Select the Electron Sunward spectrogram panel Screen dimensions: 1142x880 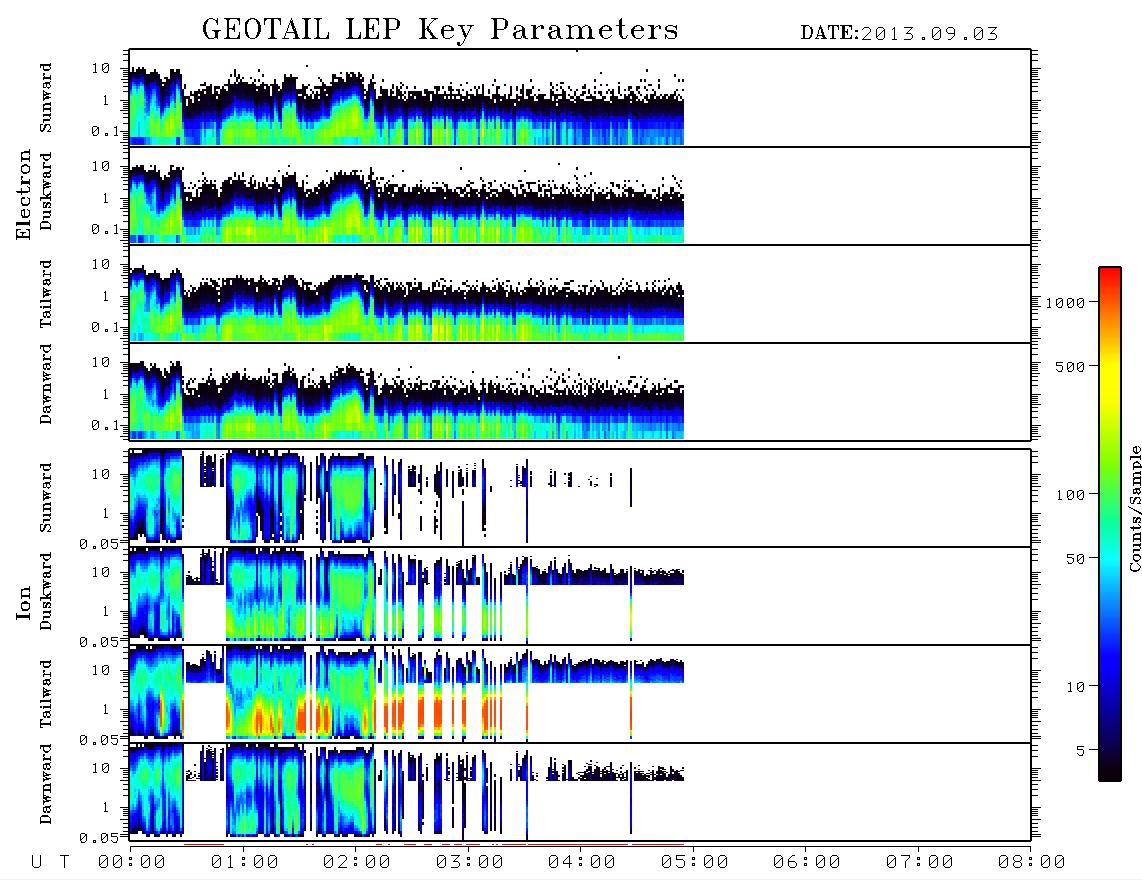[x=580, y=98]
